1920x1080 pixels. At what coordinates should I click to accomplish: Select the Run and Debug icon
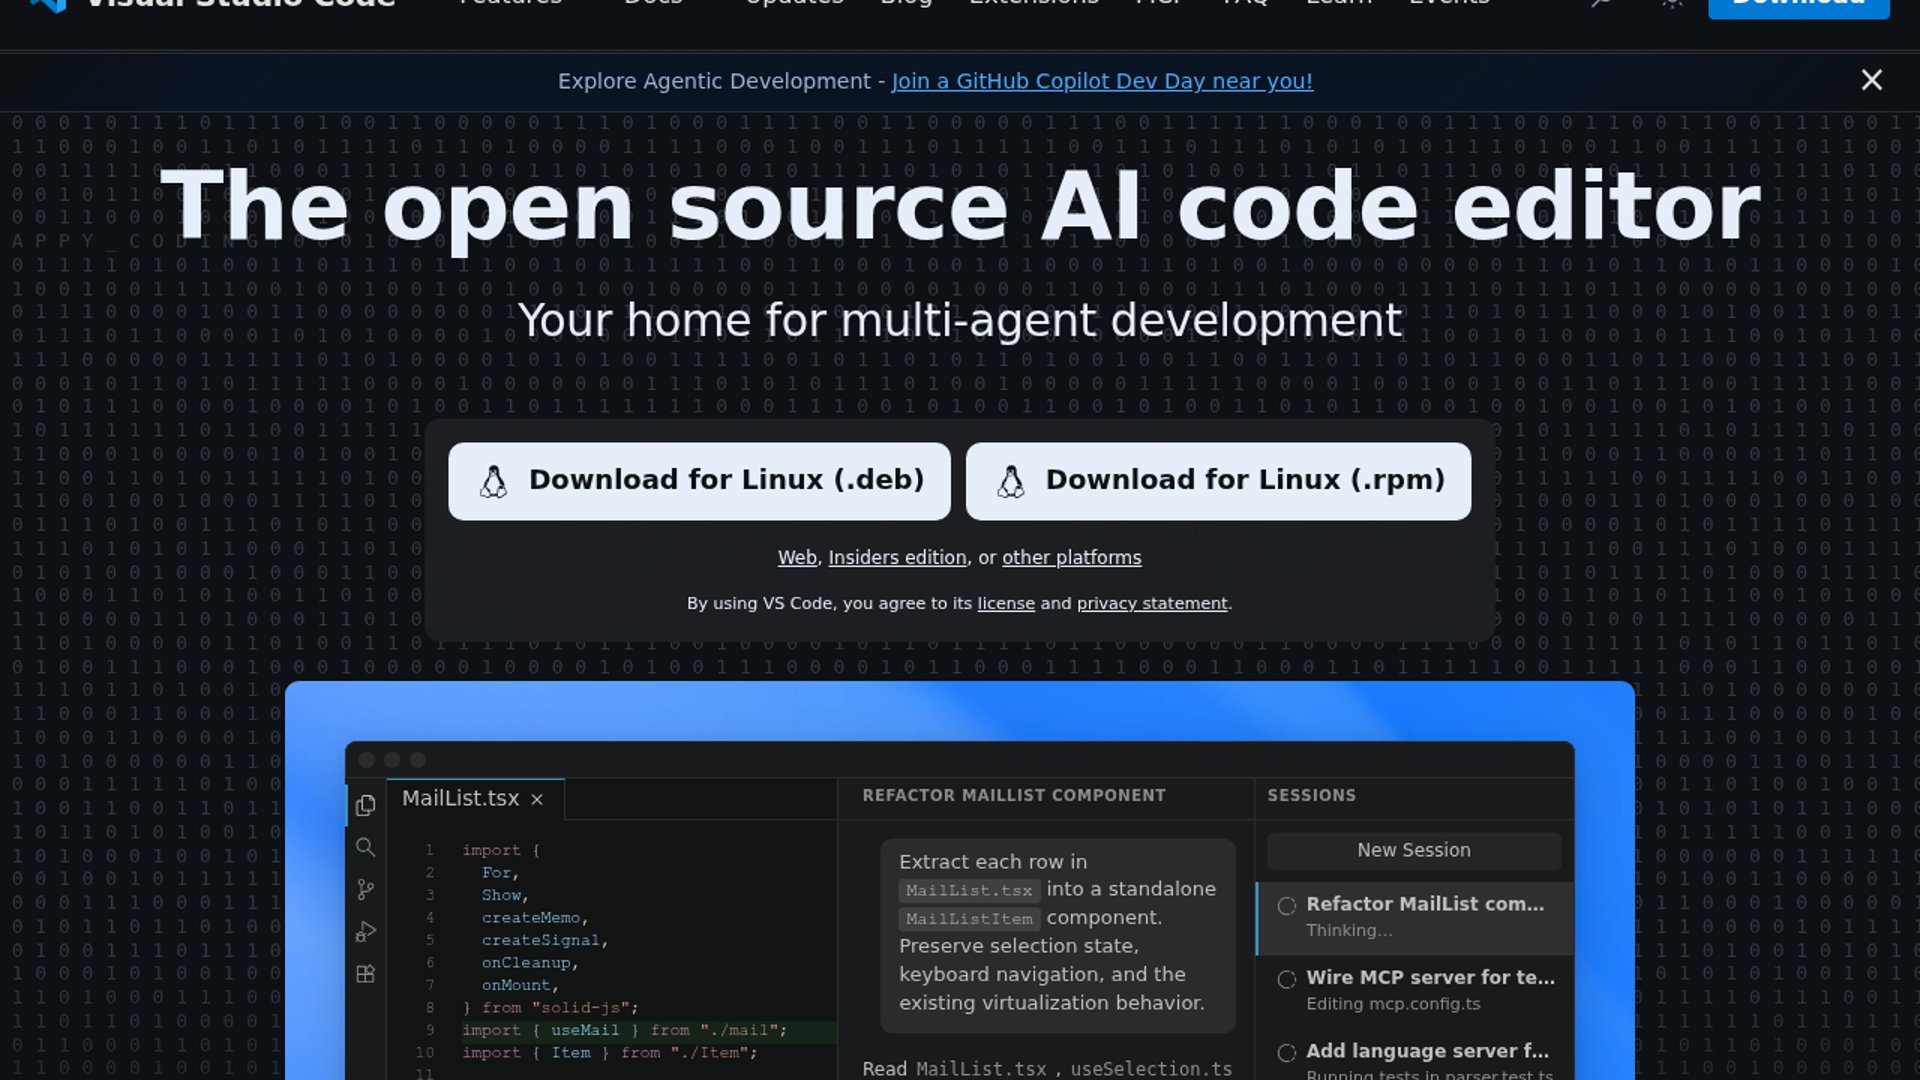click(x=366, y=932)
